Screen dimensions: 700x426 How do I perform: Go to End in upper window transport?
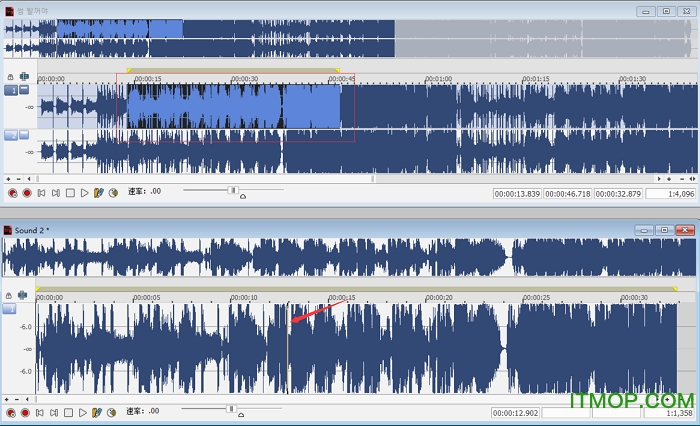[55, 193]
